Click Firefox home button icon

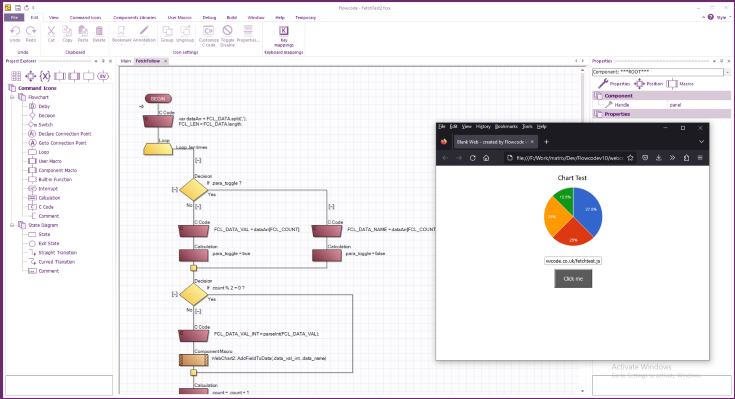(x=486, y=158)
